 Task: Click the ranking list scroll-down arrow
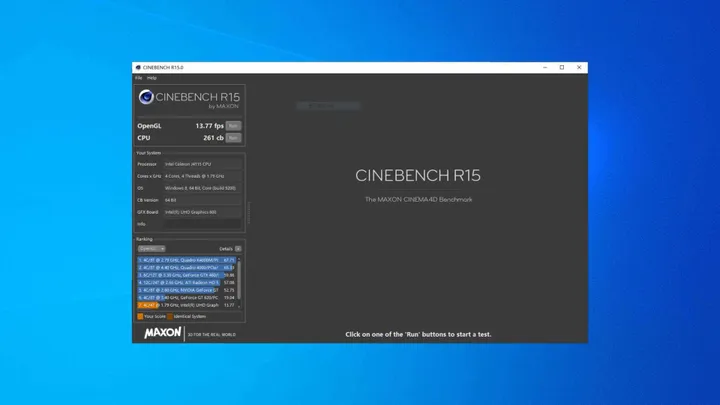click(239, 306)
